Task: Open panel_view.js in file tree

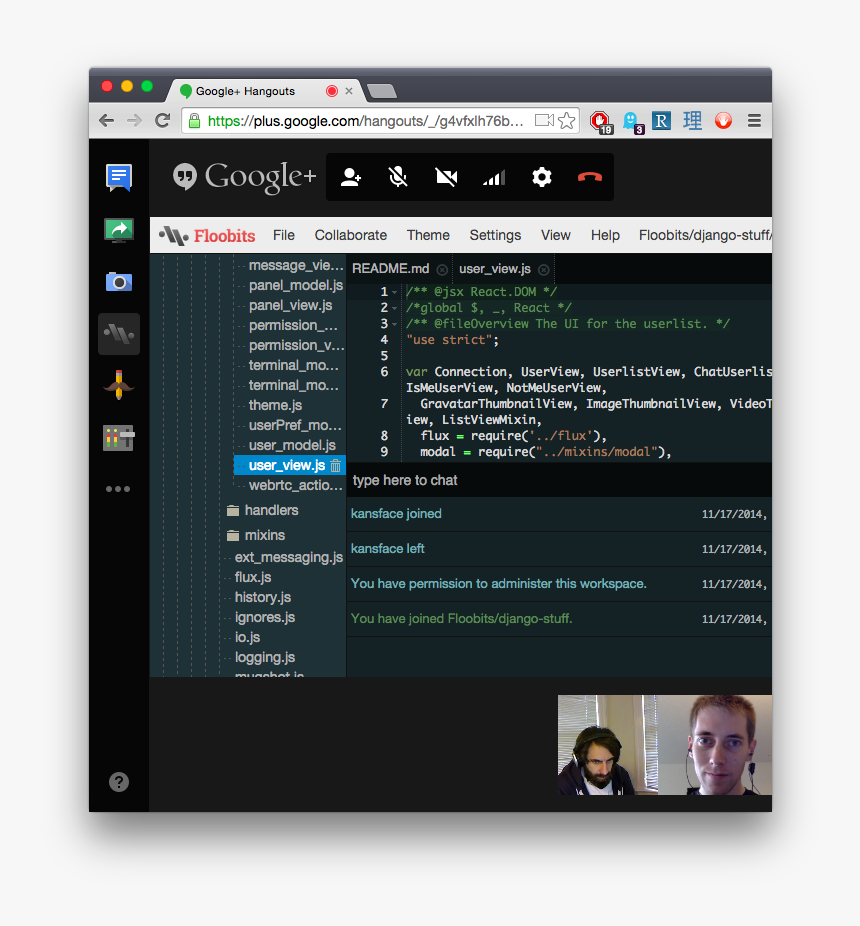Action: coord(291,305)
